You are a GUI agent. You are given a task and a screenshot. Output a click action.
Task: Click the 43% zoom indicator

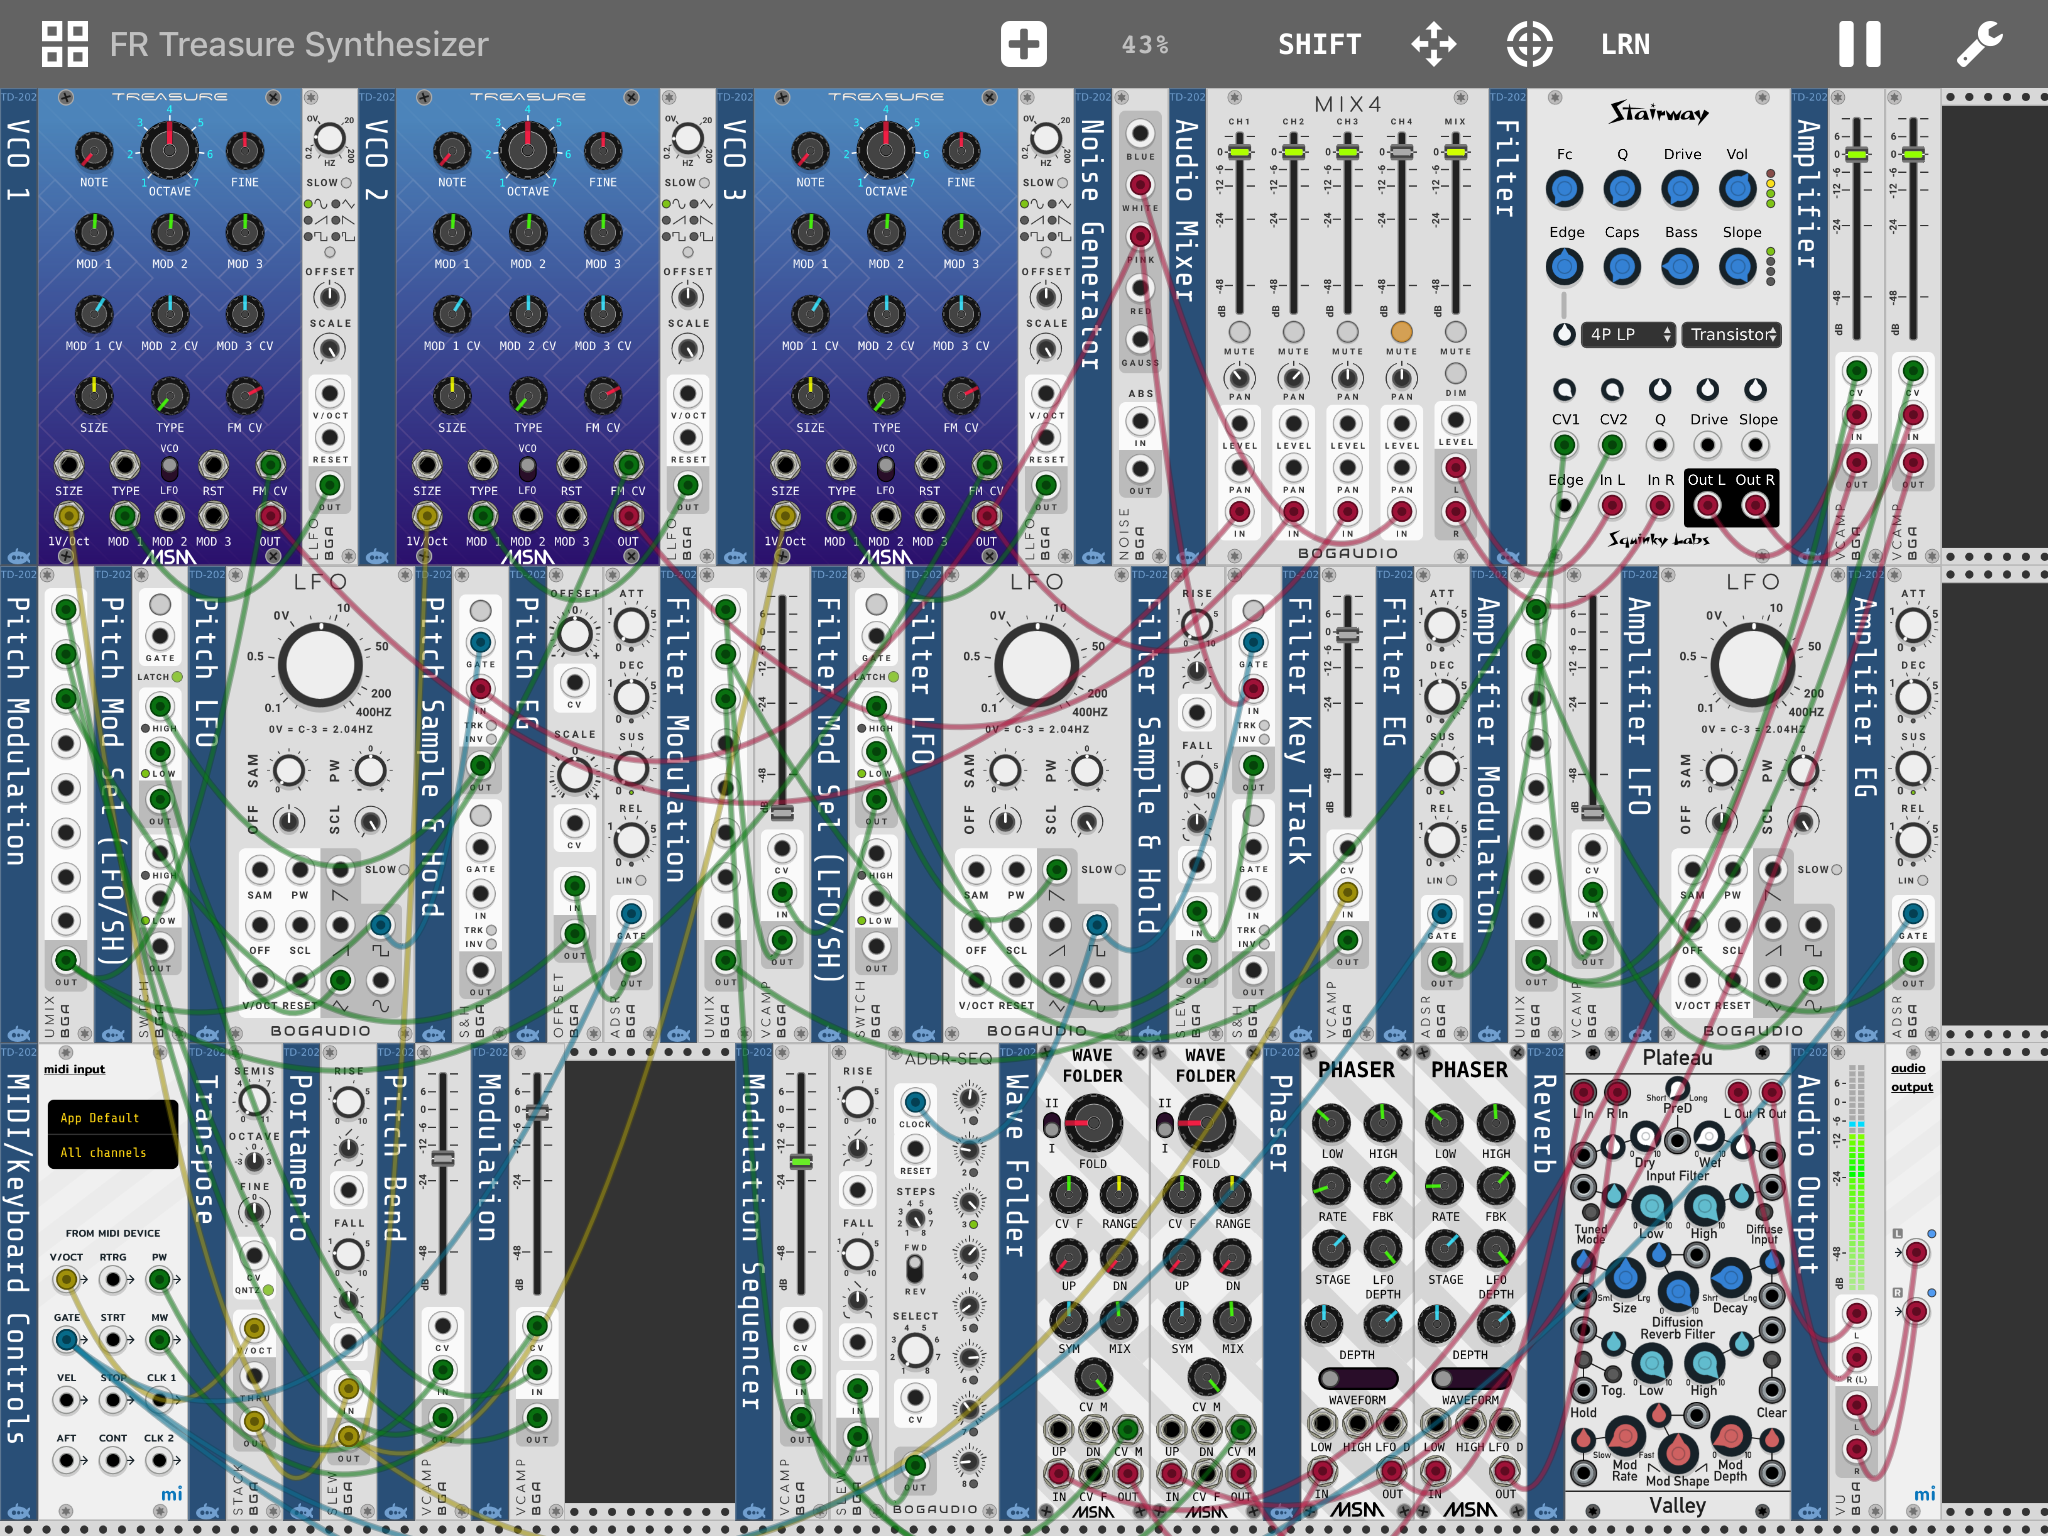[1145, 44]
